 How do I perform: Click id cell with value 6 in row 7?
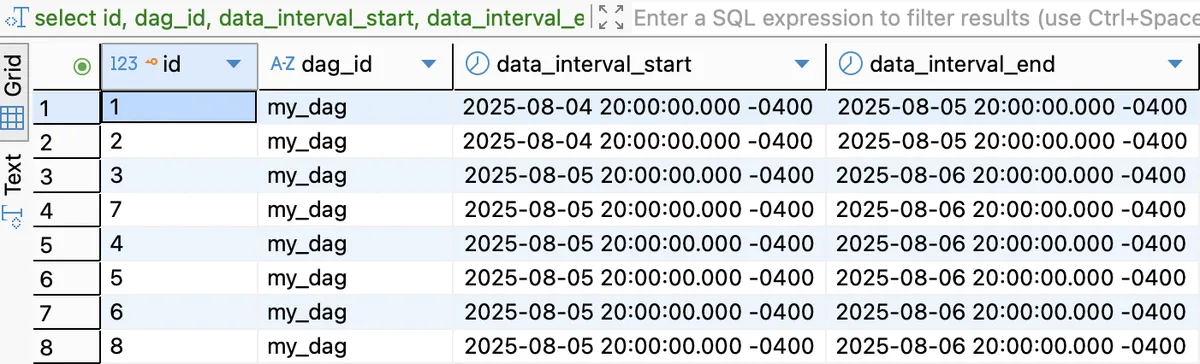coord(178,313)
